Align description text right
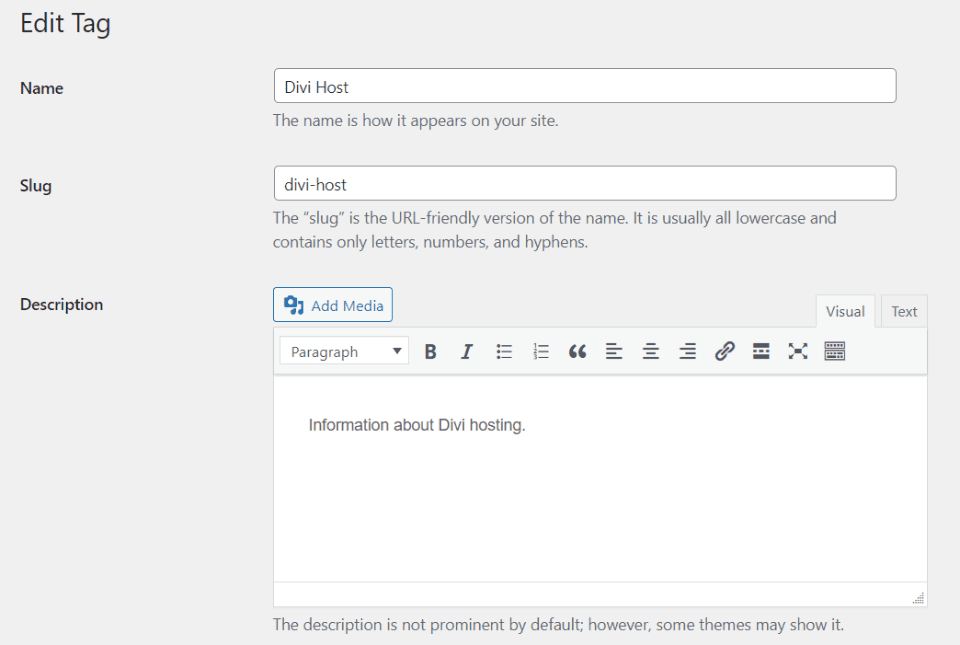Screen dimensions: 960x645 pos(688,351)
